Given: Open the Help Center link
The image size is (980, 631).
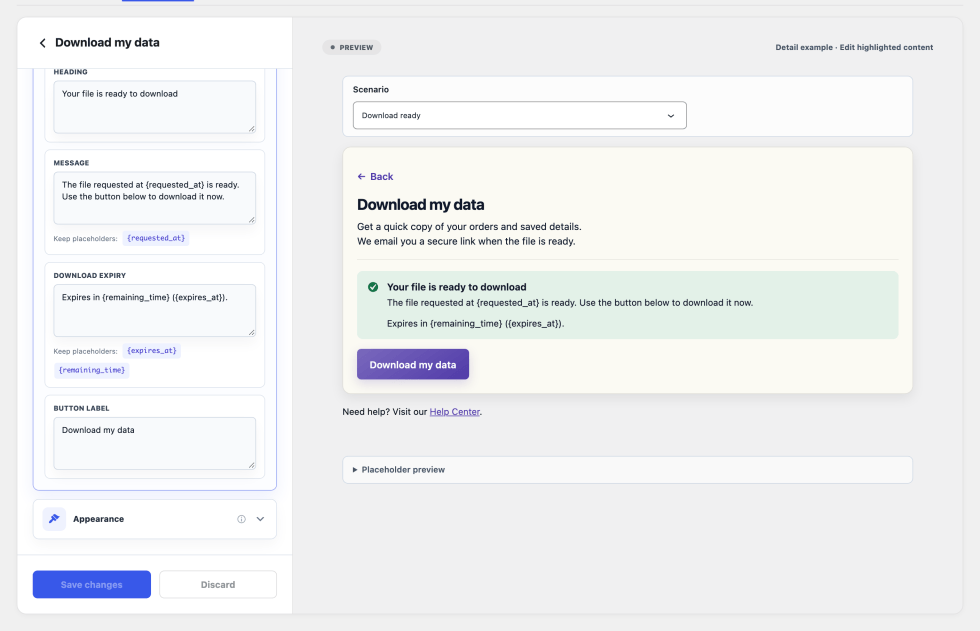Looking at the screenshot, I should [454, 412].
